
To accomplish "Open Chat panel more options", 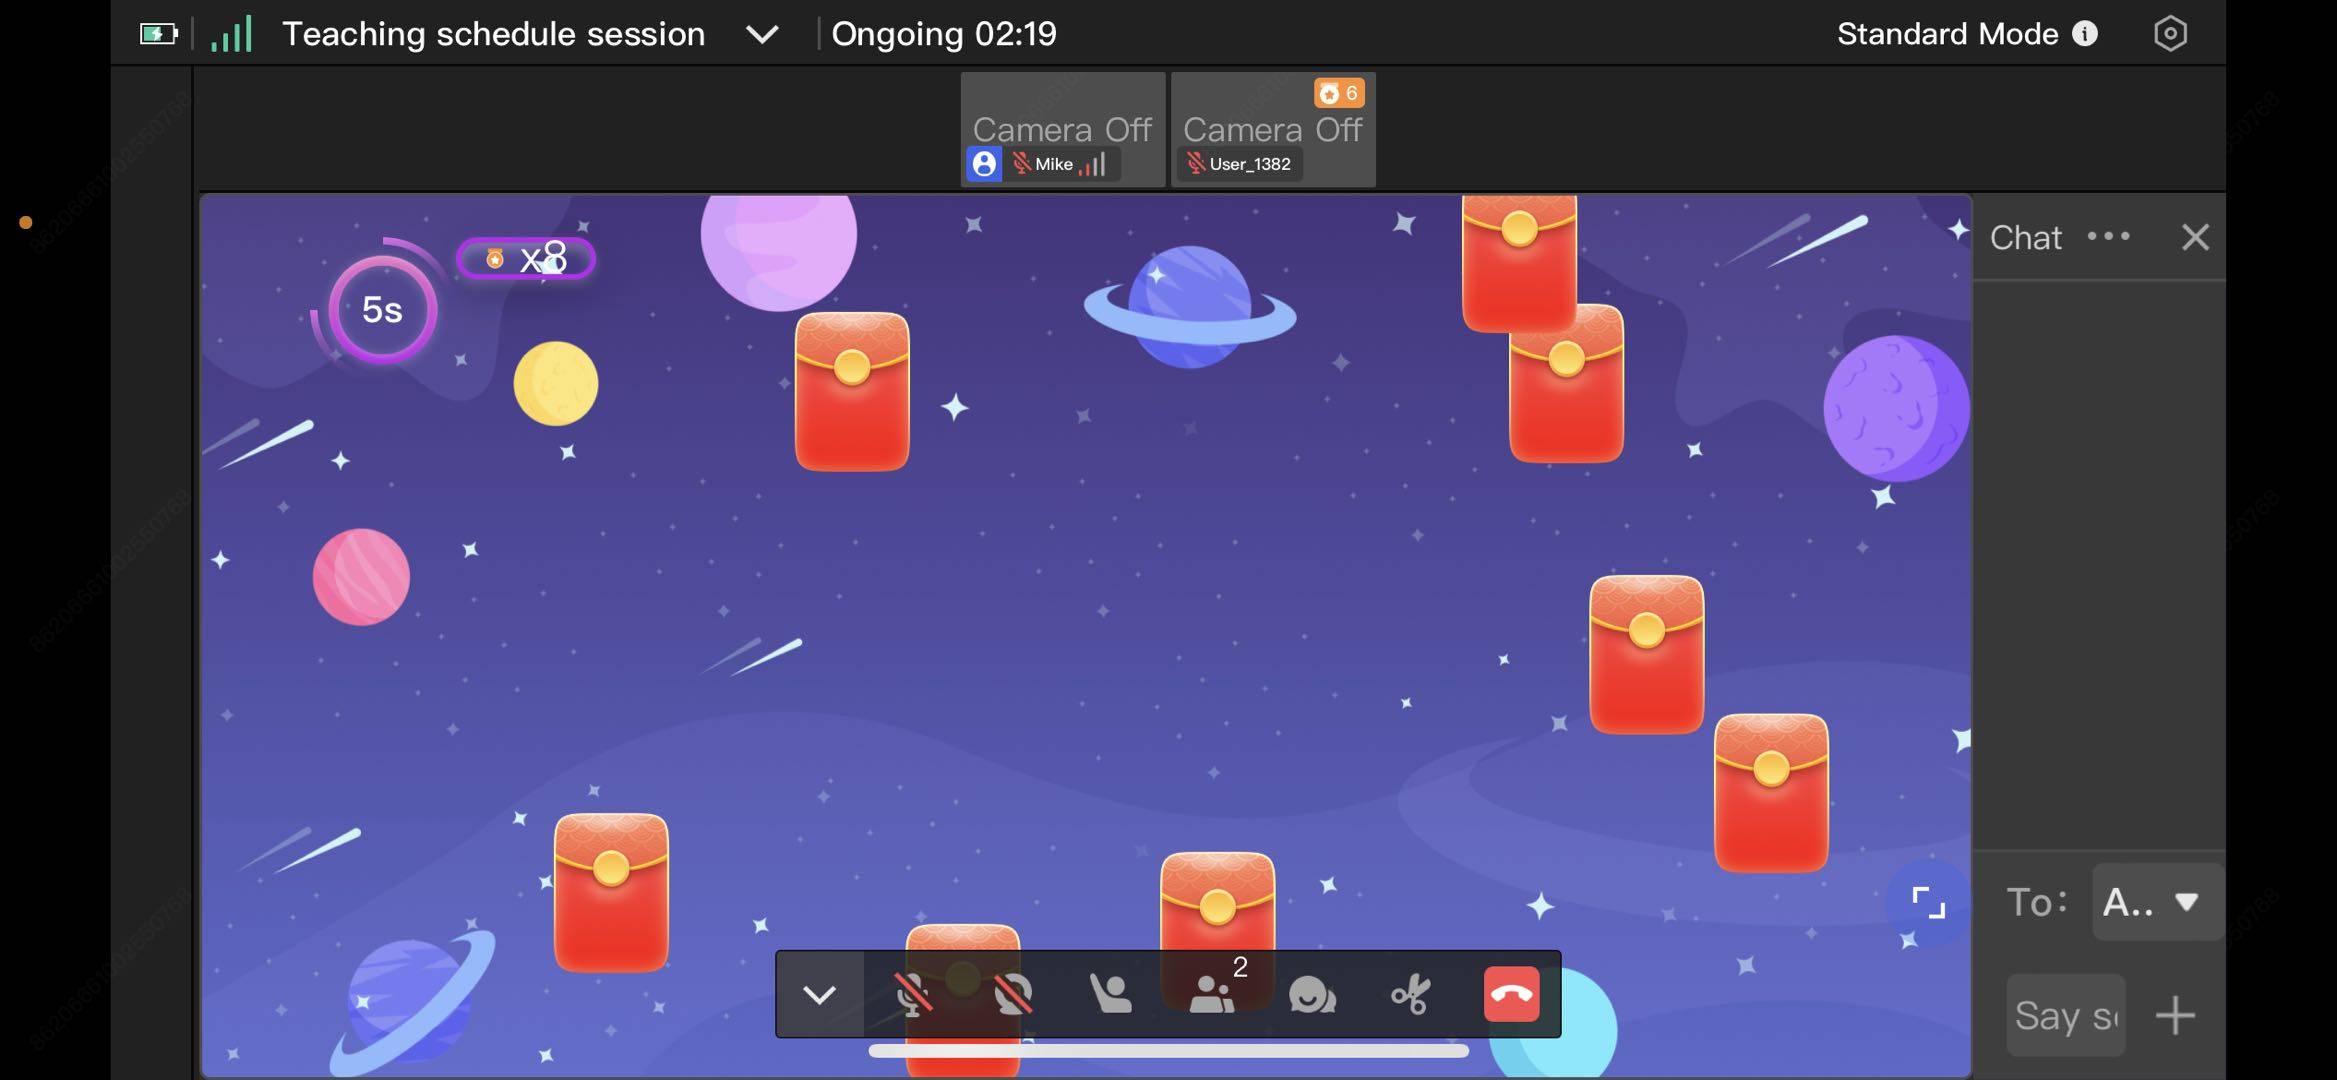I will pos(2108,237).
